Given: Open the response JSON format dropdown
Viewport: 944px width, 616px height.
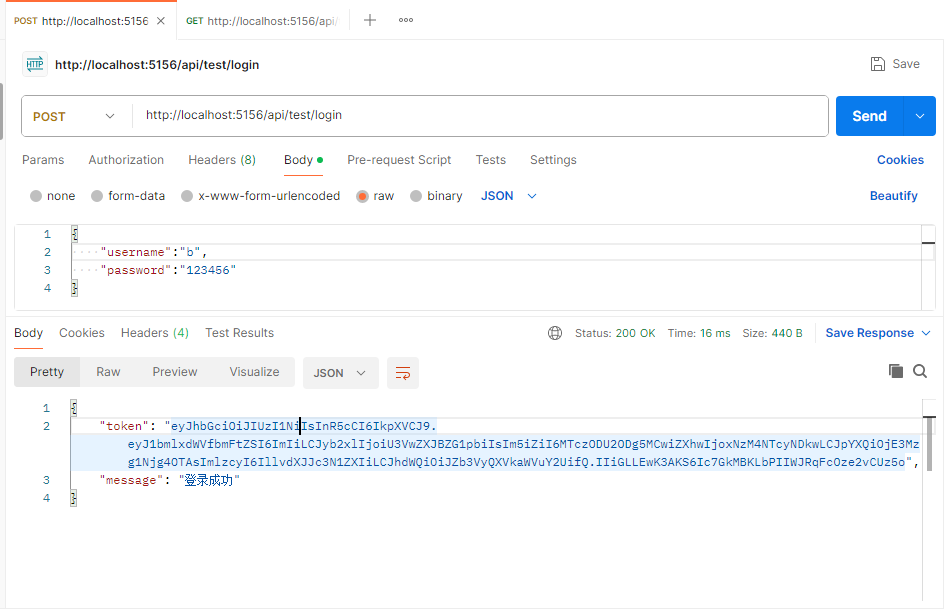Looking at the screenshot, I should pyautogui.click(x=340, y=373).
